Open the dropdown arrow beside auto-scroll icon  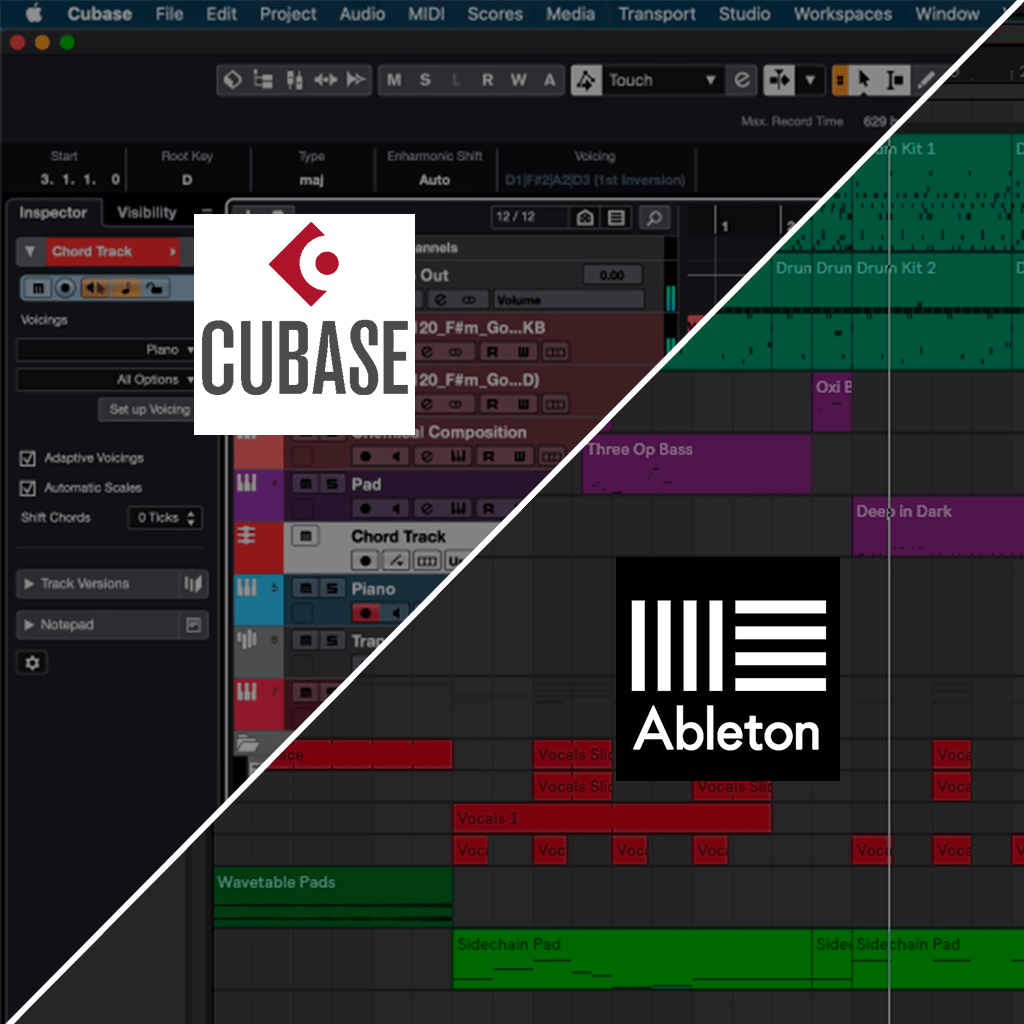(810, 80)
